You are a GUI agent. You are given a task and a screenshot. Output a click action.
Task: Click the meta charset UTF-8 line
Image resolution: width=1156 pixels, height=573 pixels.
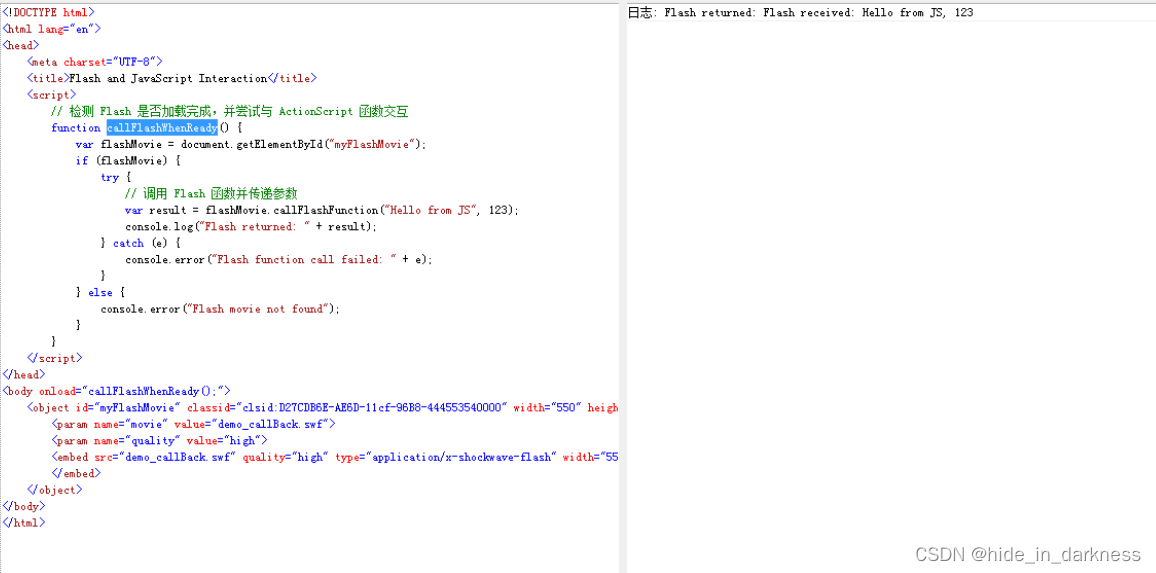pyautogui.click(x=94, y=62)
